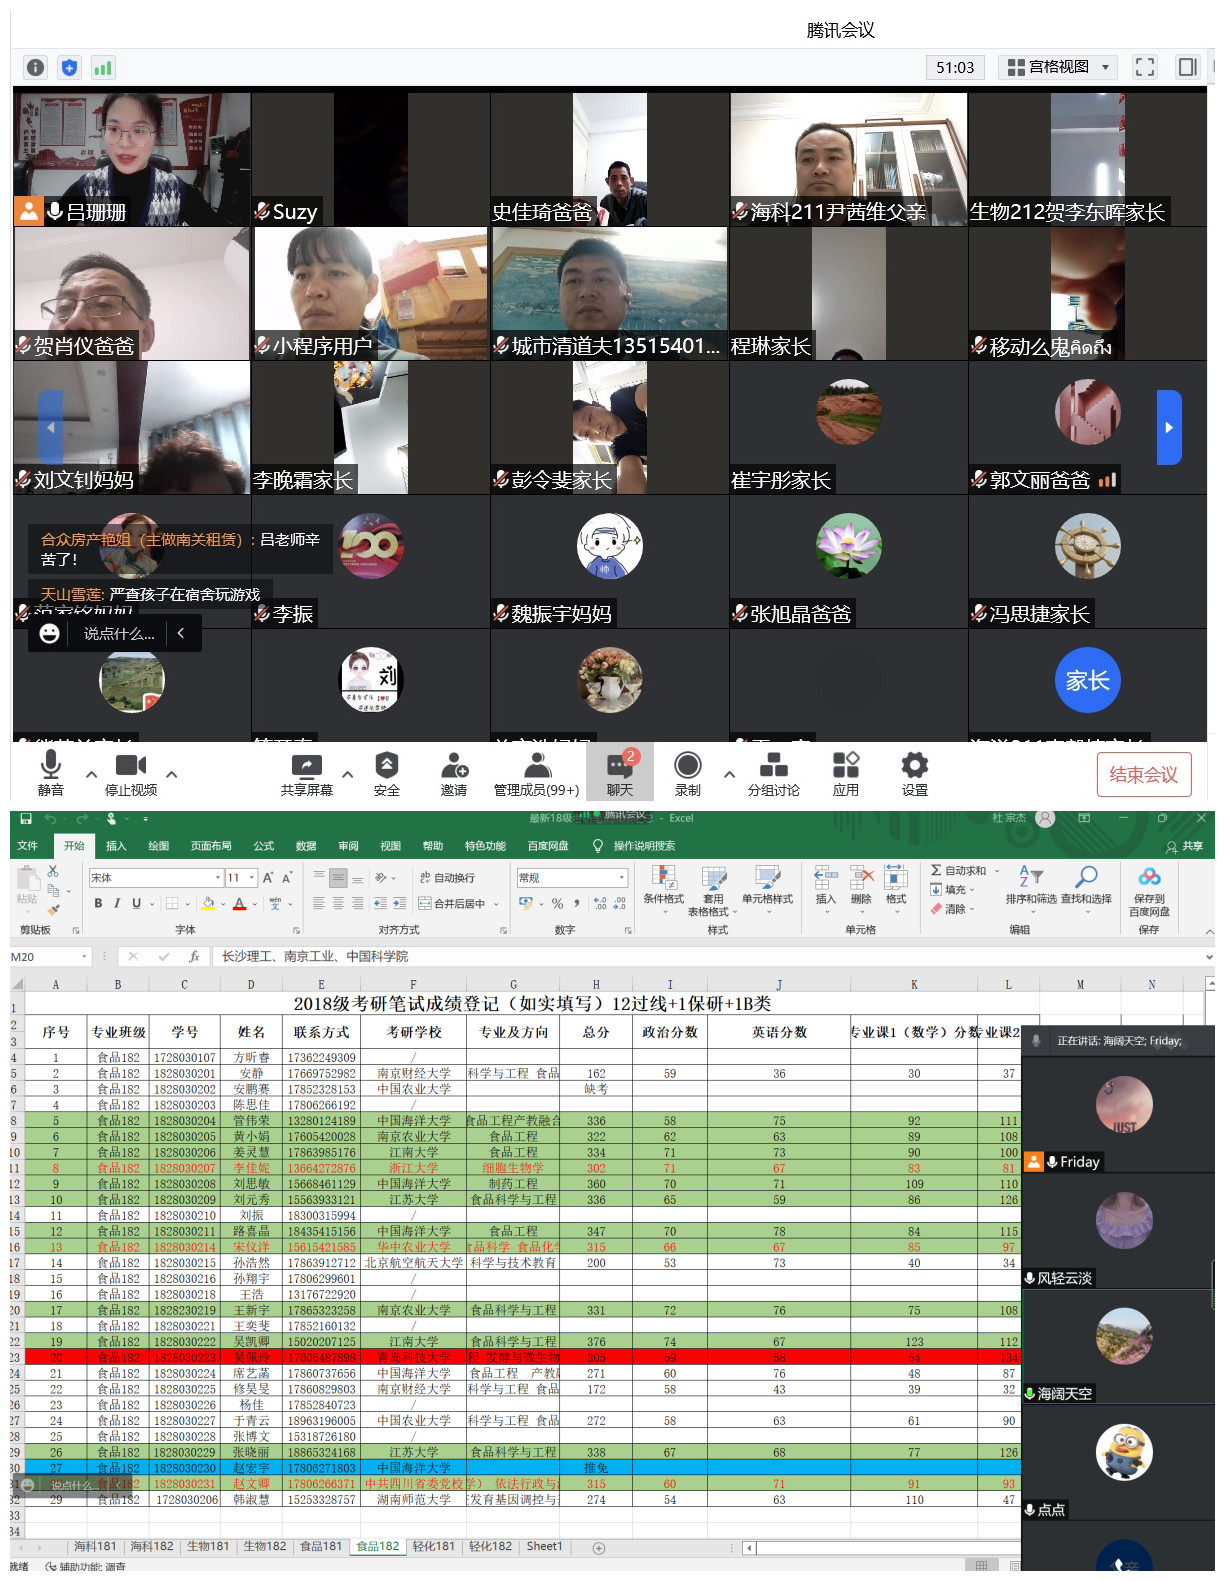Toggle bold formatting in Excel ribbon
The height and width of the screenshot is (1581, 1225).
click(98, 904)
